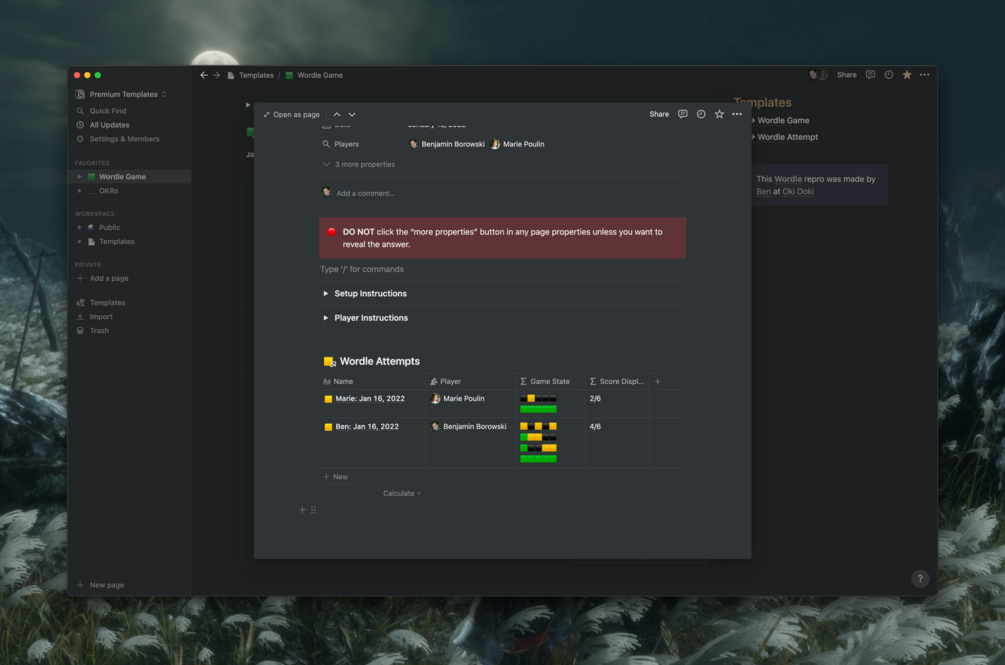Go back with the left arrow in top bar
Screen dimensions: 1005x665
pyautogui.click(x=204, y=75)
